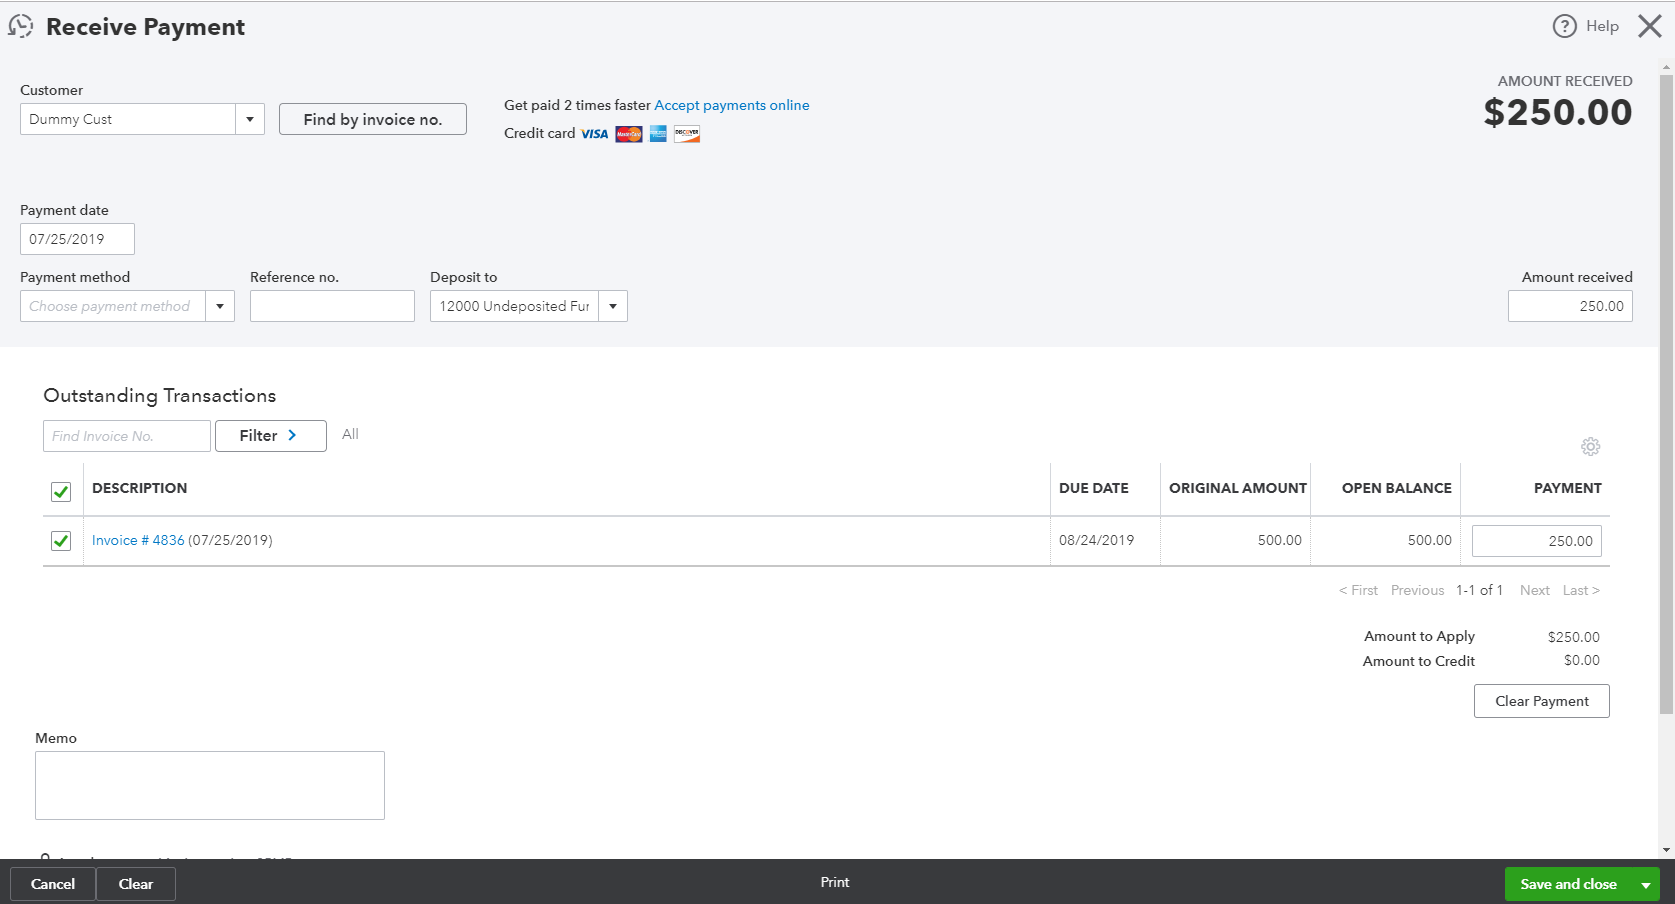Viewport: 1675px width, 904px height.
Task: Open Help via the question mark icon
Action: pyautogui.click(x=1564, y=26)
